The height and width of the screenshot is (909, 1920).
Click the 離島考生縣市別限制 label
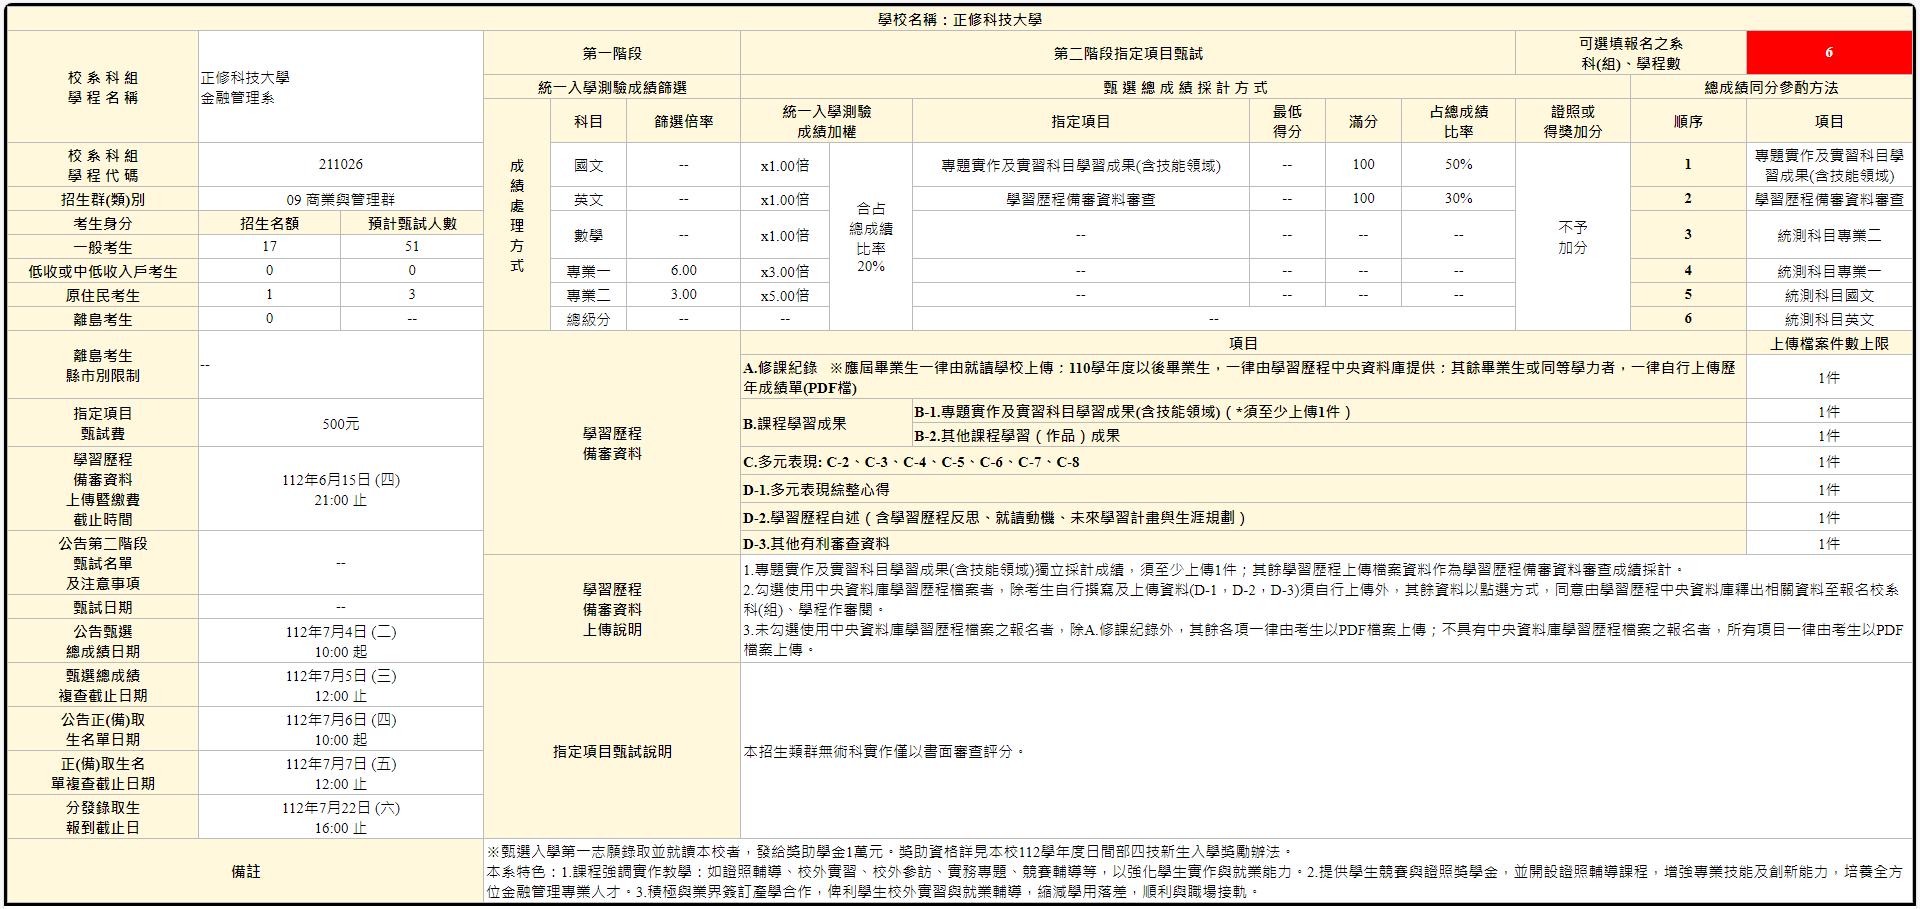coord(102,365)
